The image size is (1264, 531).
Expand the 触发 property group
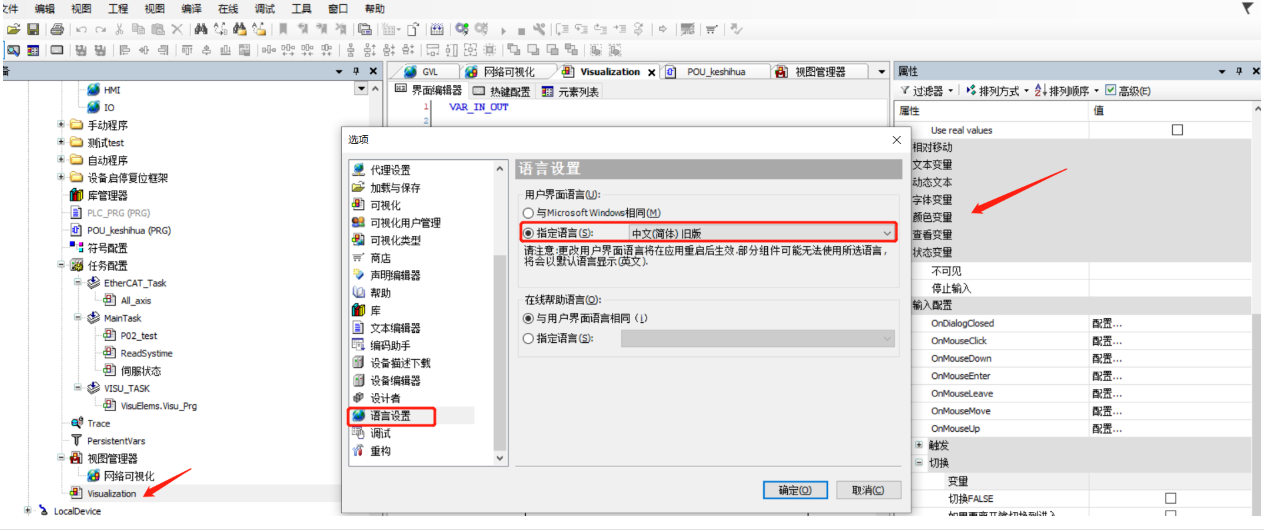point(919,445)
